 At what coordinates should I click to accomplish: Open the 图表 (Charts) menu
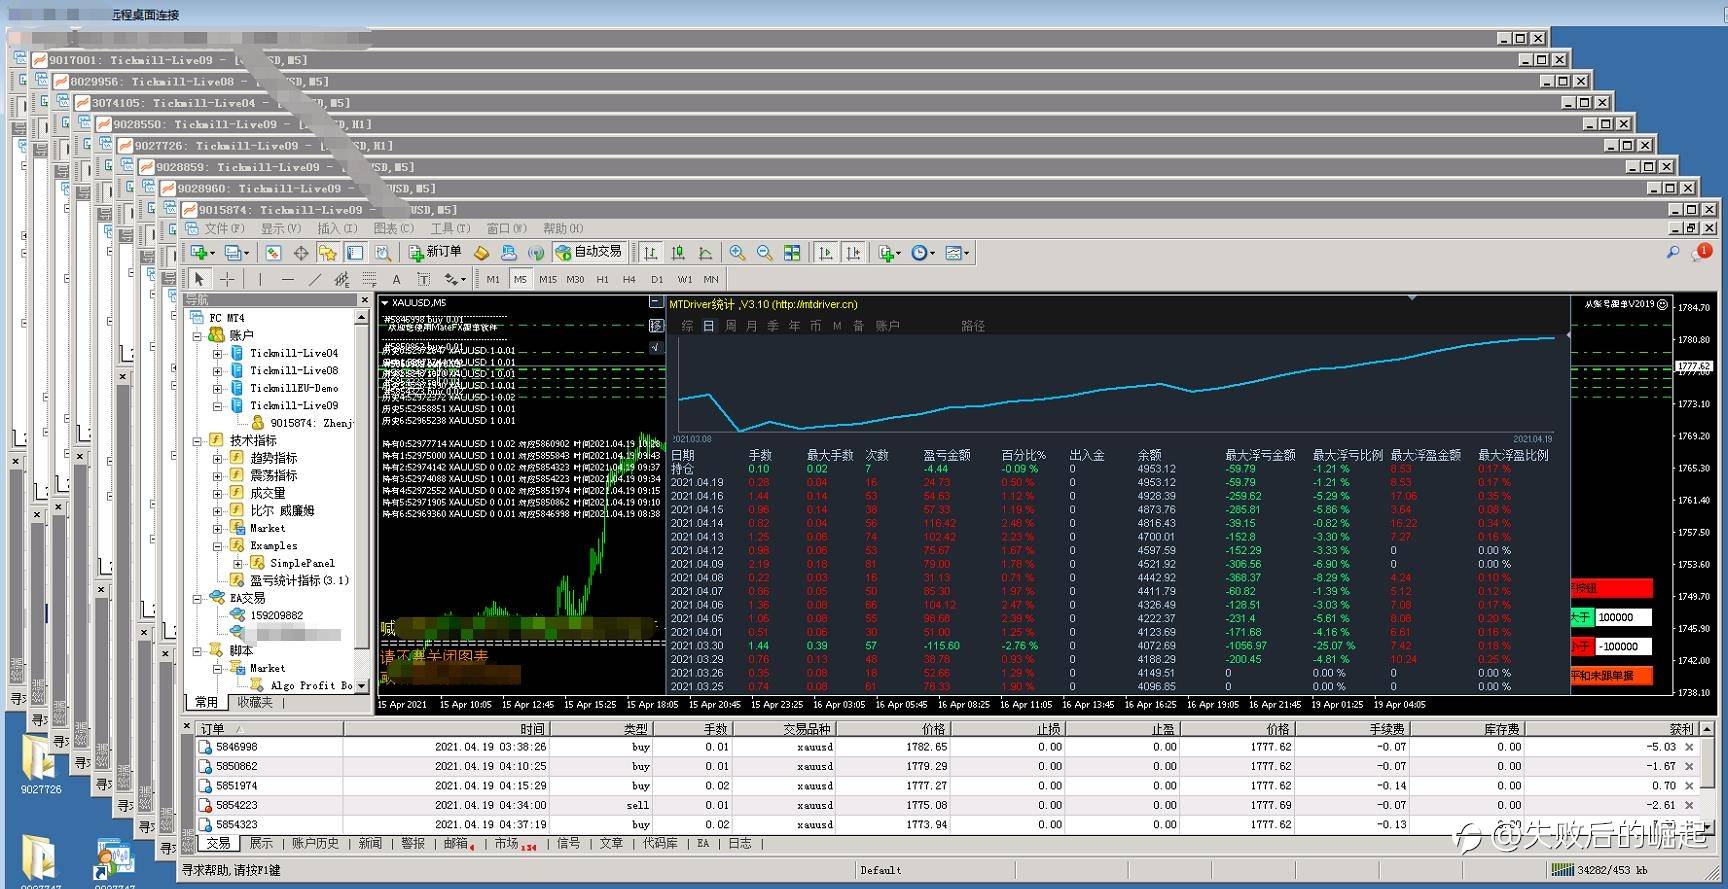[x=392, y=229]
